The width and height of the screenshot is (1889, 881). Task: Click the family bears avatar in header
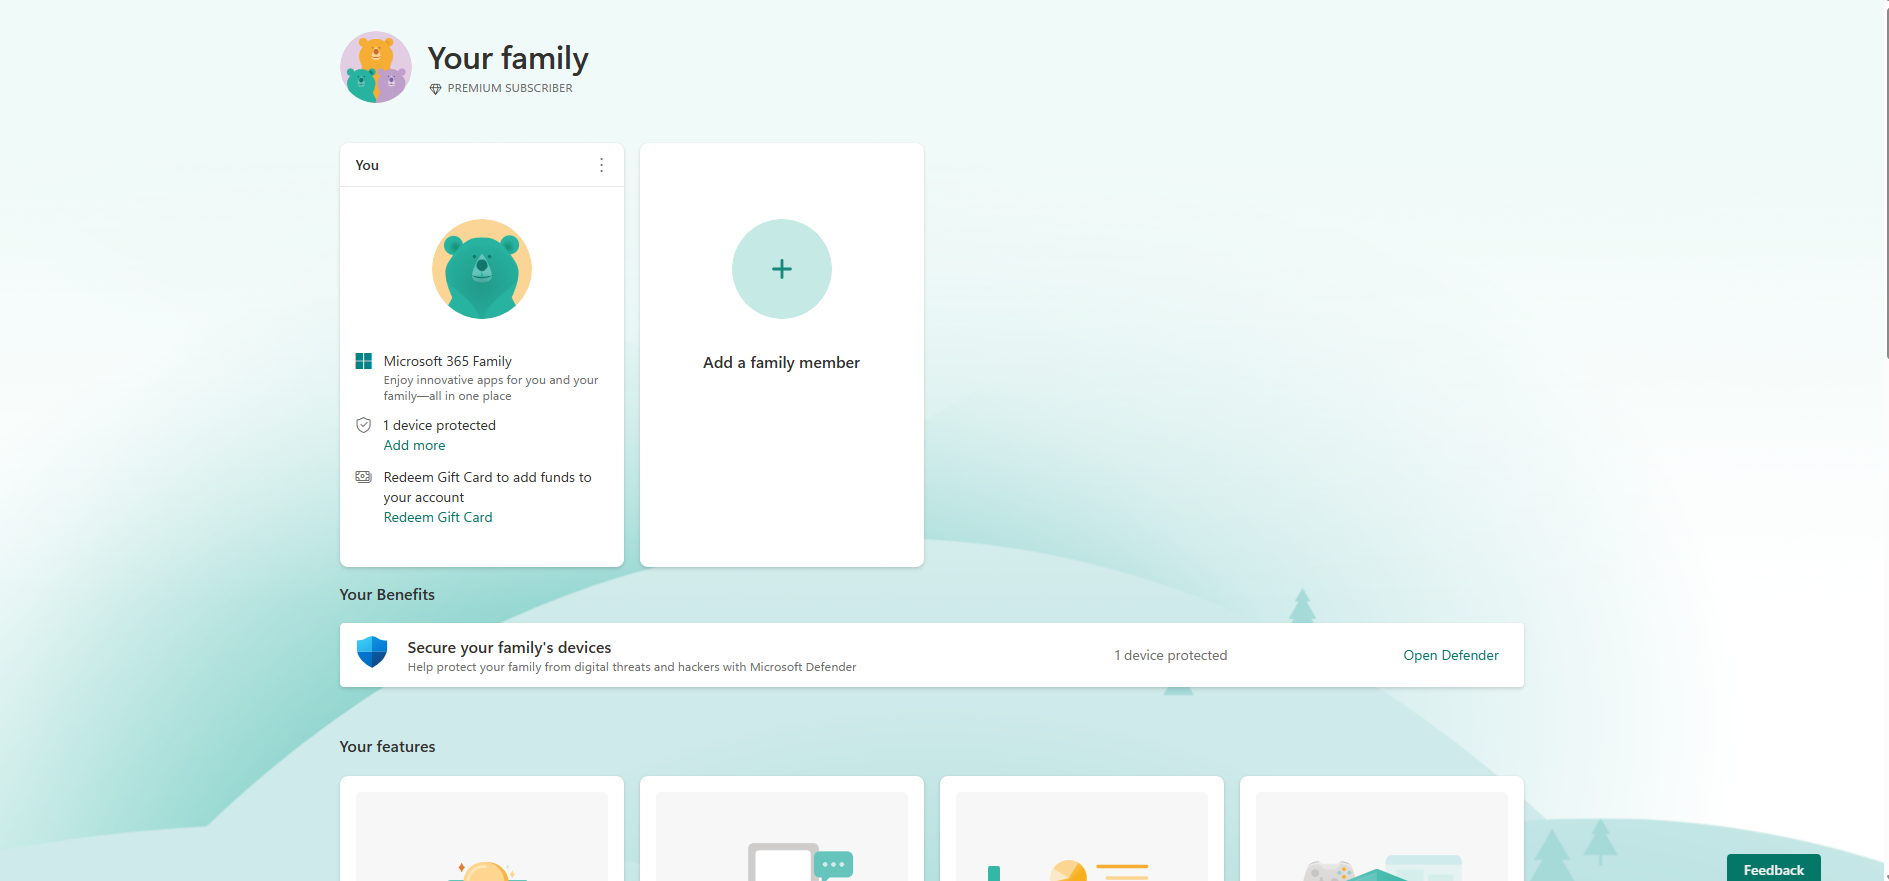pos(376,67)
